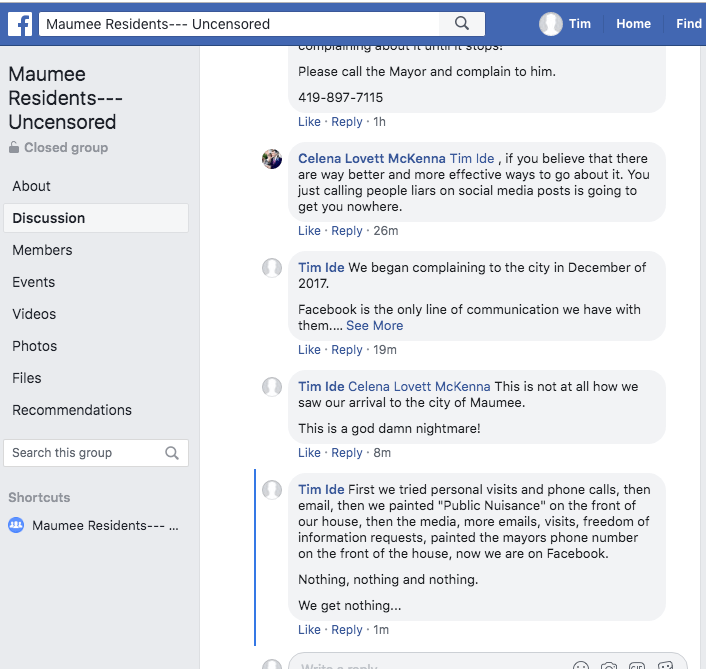Click the GIF icon in the reply box
706x669 pixels.
point(637,664)
